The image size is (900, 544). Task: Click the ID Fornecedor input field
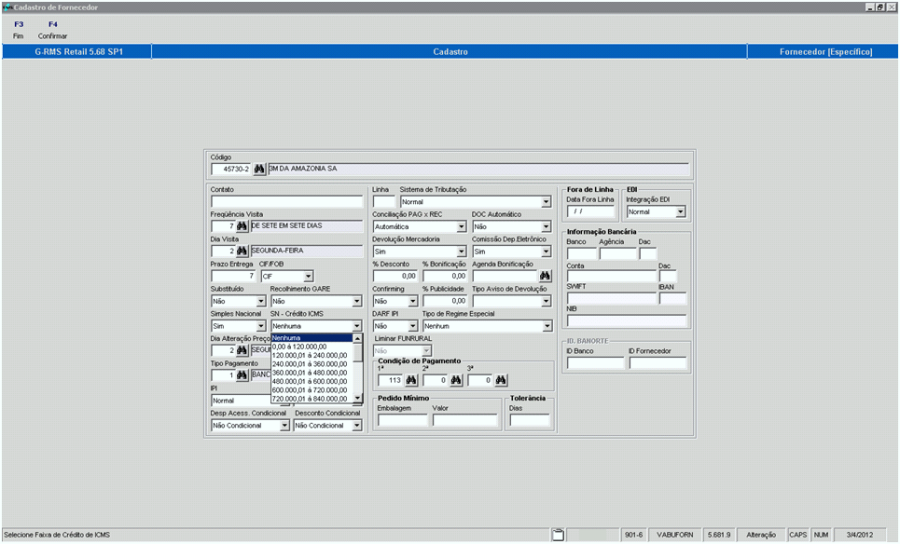(658, 363)
